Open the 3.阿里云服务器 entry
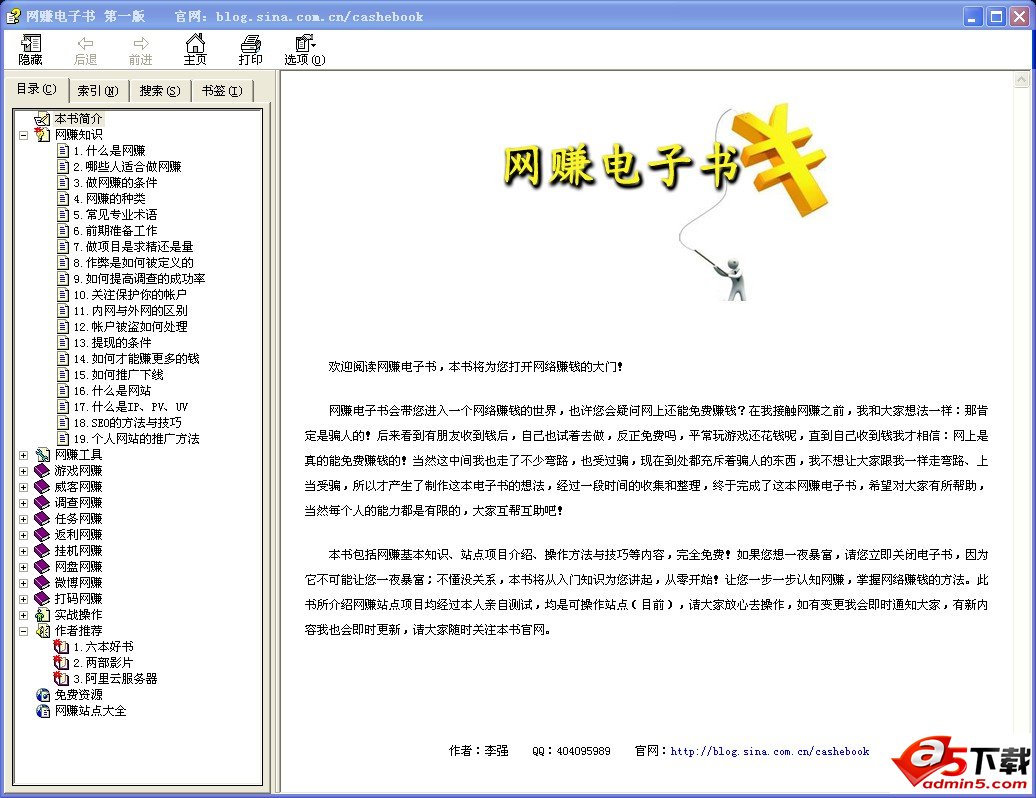 point(114,678)
